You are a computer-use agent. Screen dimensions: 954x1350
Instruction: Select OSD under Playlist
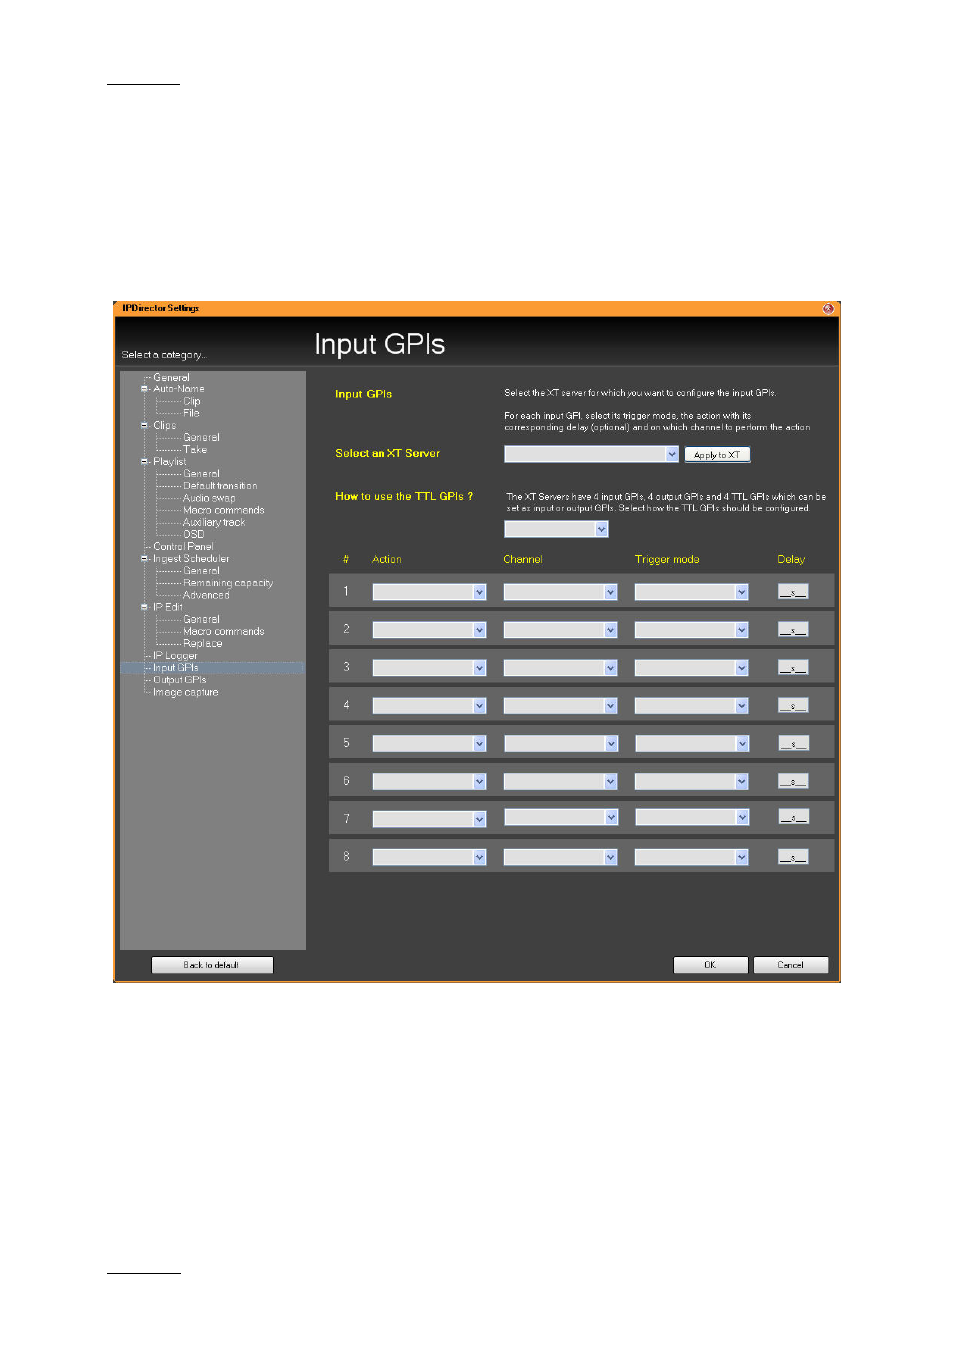click(x=193, y=535)
